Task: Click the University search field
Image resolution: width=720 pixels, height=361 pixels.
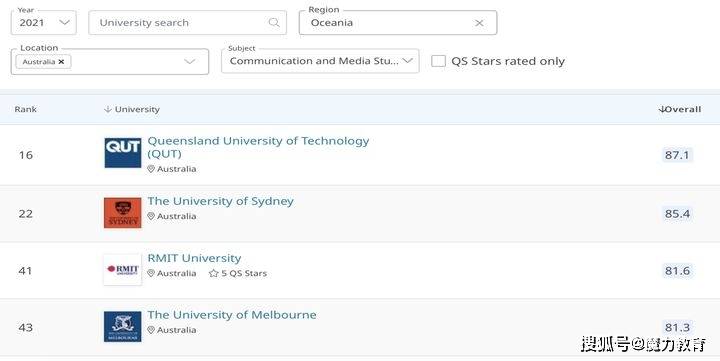Action: click(187, 23)
